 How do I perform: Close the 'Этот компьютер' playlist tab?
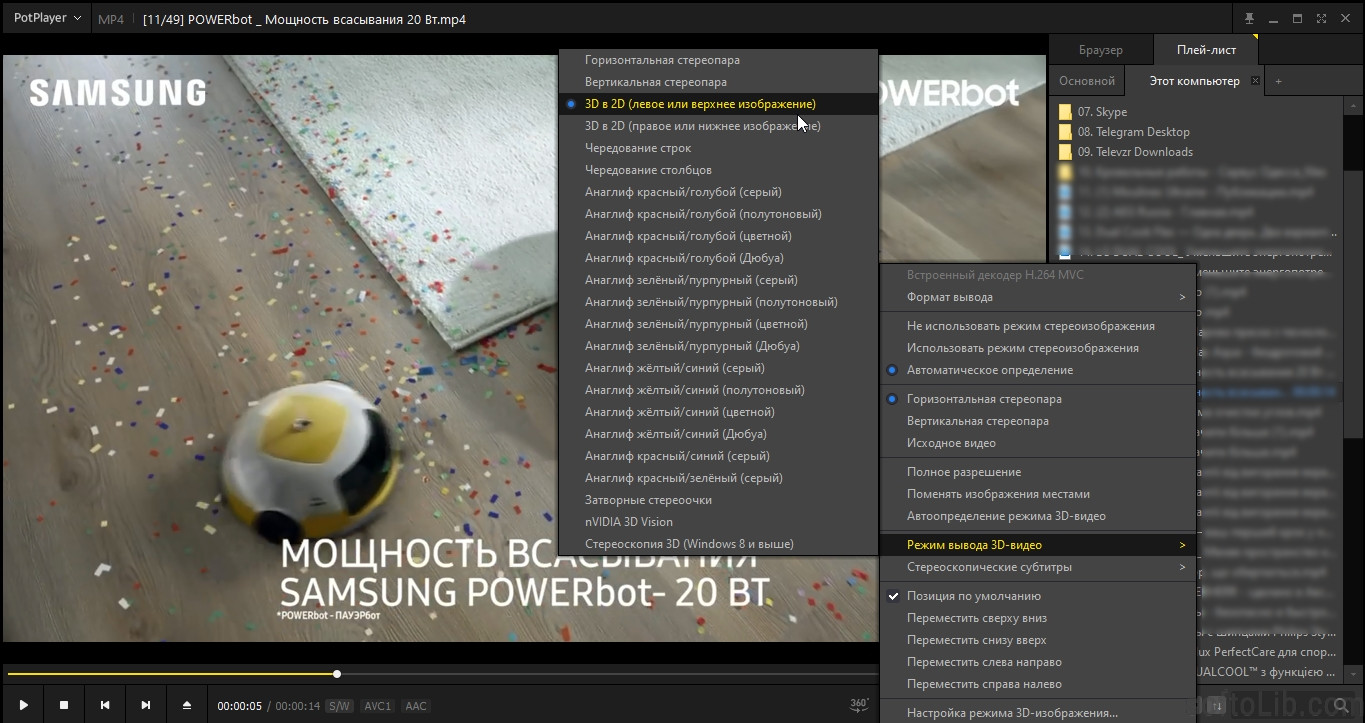point(1255,81)
